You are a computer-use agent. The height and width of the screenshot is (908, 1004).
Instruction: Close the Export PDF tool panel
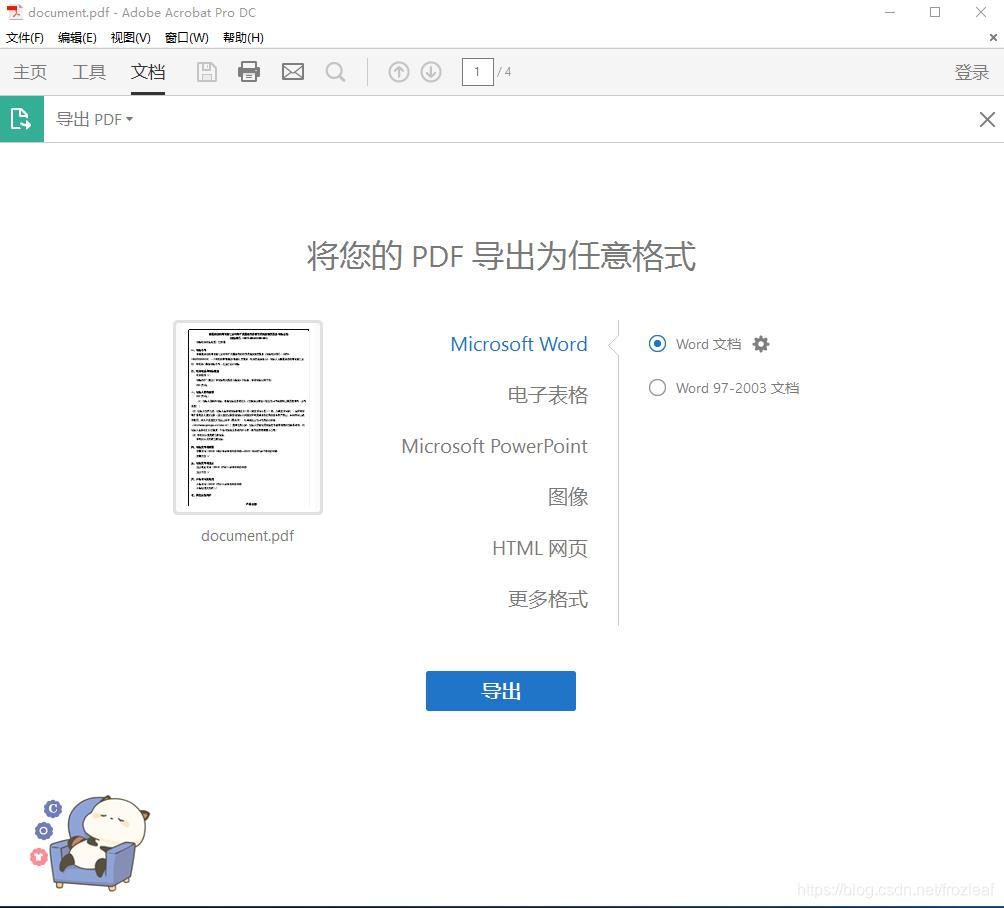[987, 119]
